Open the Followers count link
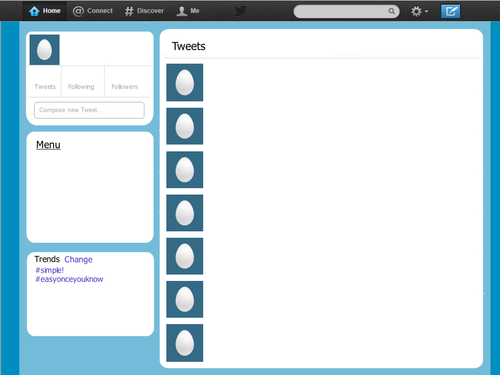500x375 pixels. coord(125,87)
